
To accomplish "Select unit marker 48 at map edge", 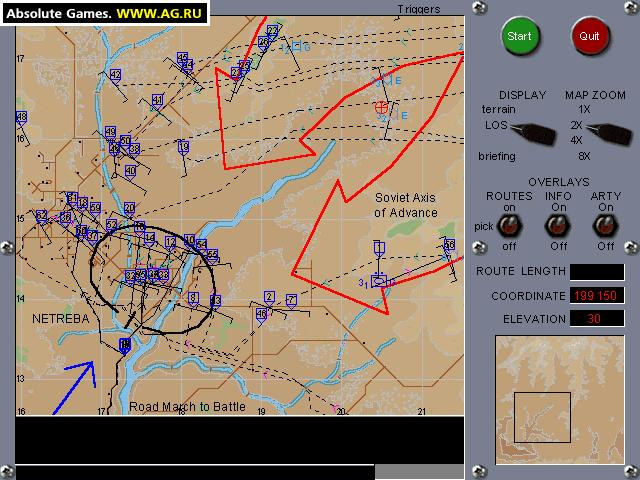I will [x=21, y=118].
